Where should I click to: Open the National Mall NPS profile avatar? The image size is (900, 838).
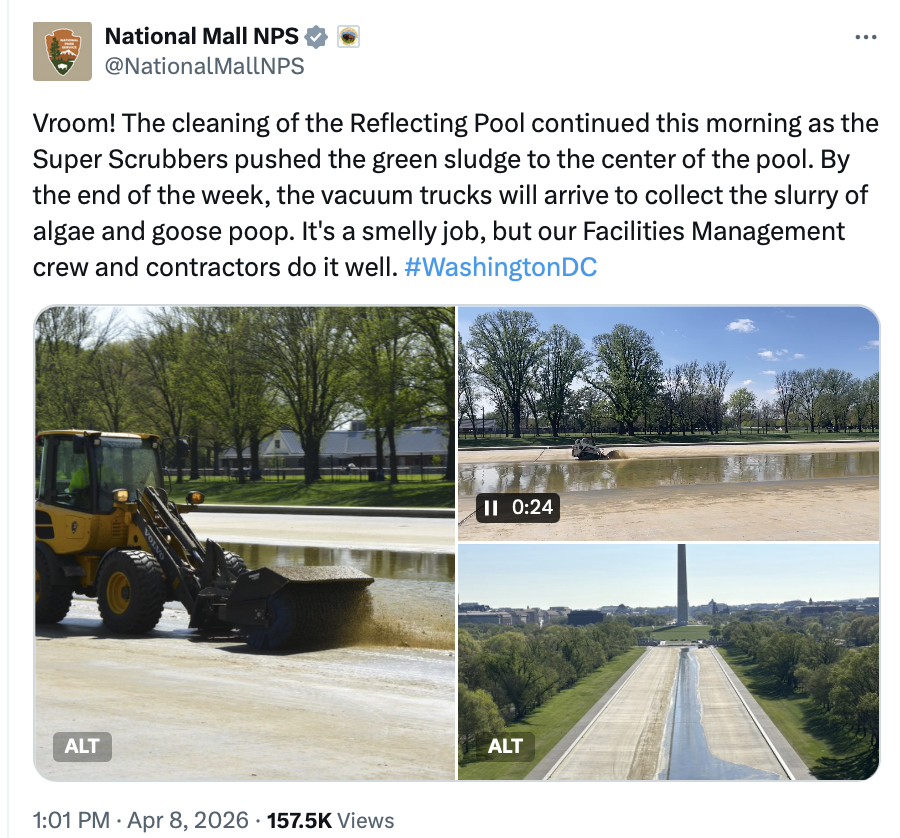pyautogui.click(x=62, y=51)
